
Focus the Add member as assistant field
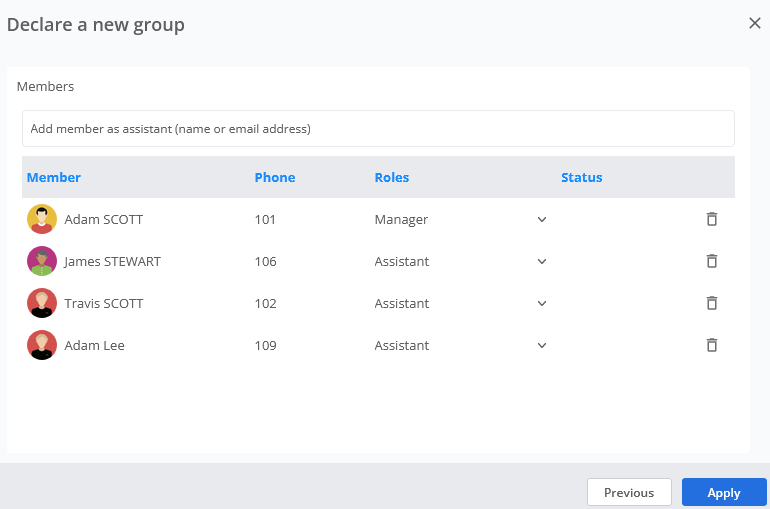(x=378, y=129)
